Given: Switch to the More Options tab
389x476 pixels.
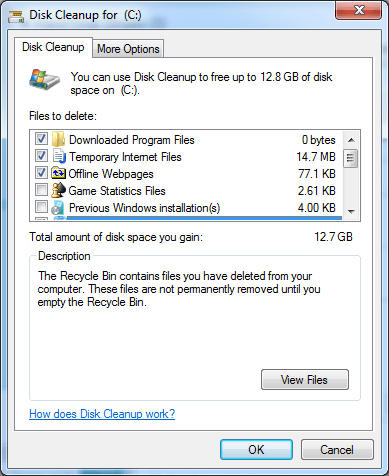Looking at the screenshot, I should pyautogui.click(x=128, y=49).
